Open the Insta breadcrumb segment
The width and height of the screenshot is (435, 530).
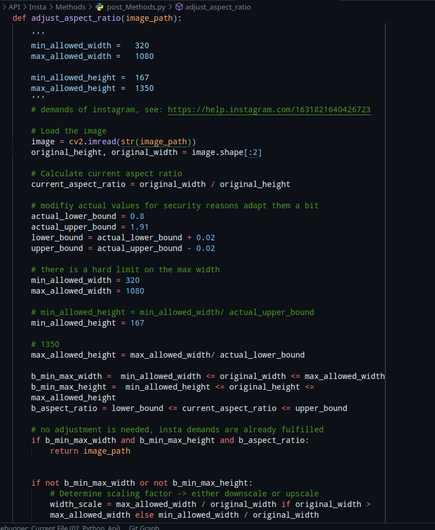38,7
